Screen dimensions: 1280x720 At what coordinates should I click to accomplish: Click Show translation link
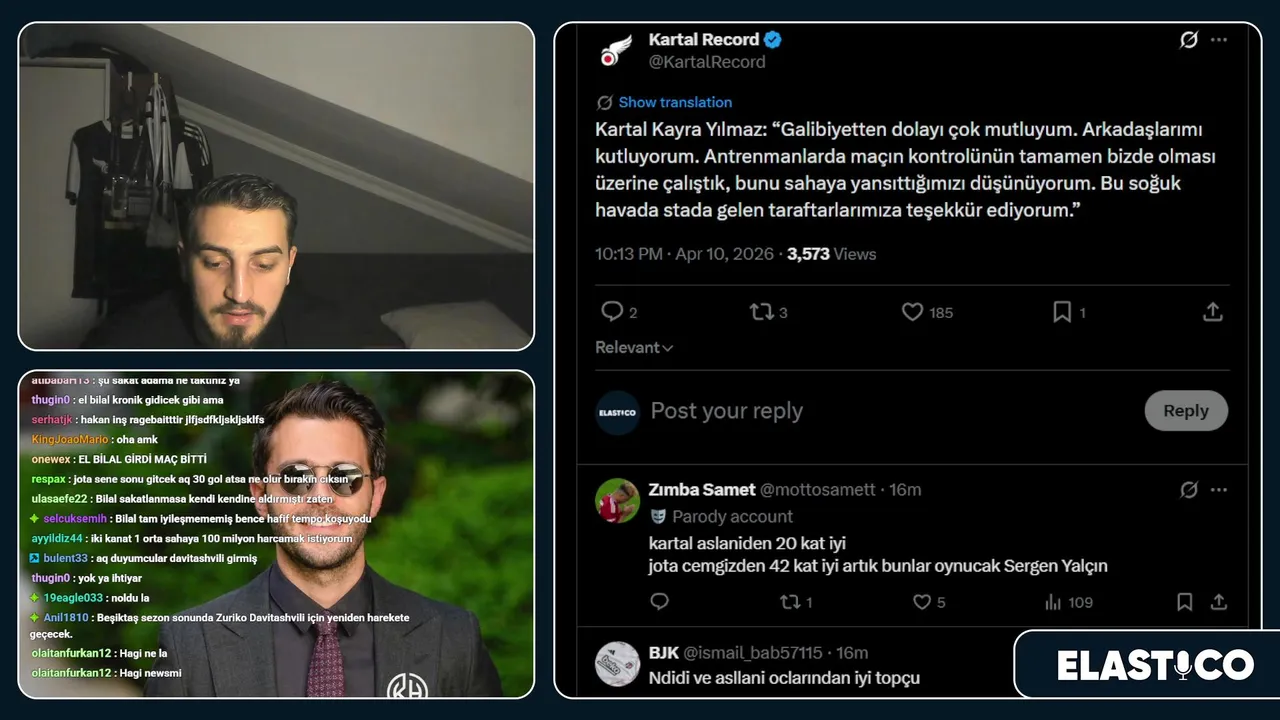click(675, 102)
